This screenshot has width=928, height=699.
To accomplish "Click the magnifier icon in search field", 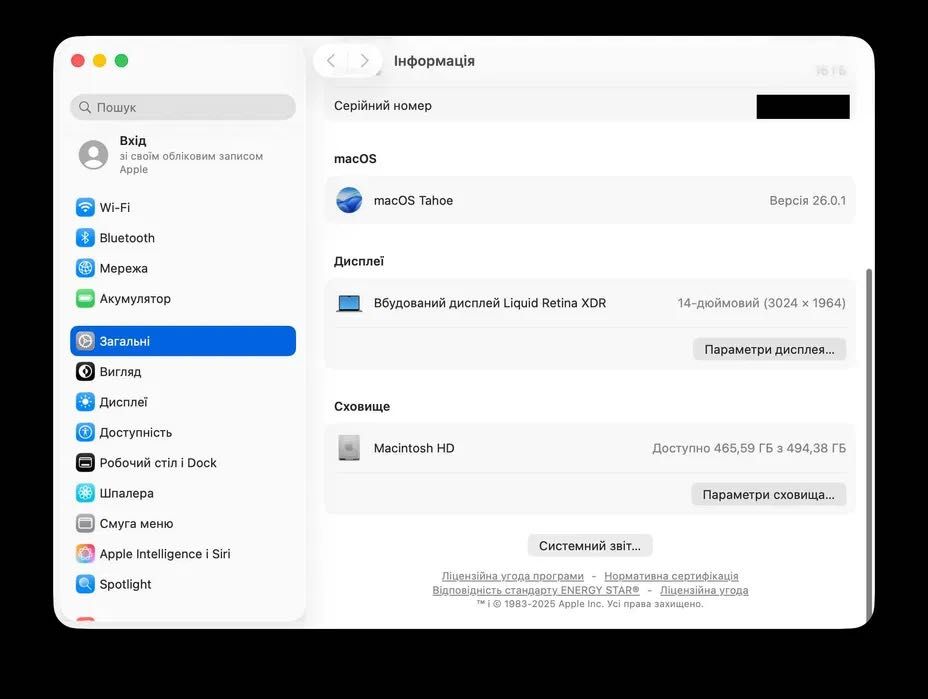I will click(85, 107).
